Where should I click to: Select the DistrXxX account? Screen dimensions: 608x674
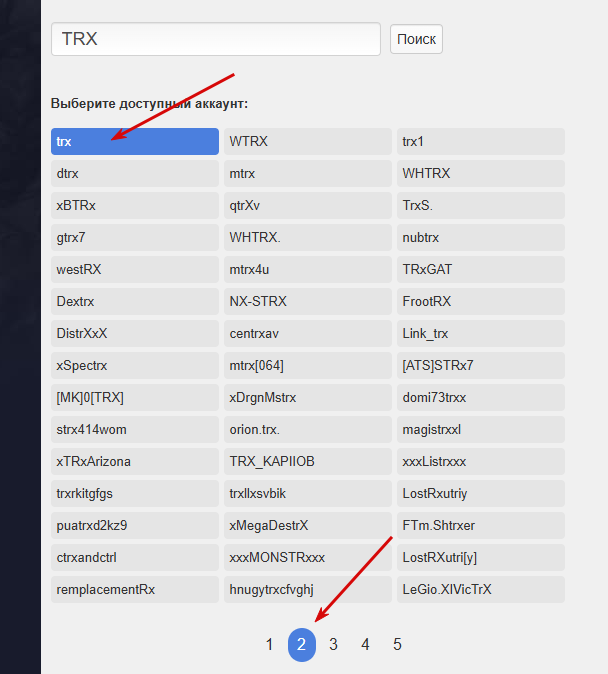(x=135, y=334)
